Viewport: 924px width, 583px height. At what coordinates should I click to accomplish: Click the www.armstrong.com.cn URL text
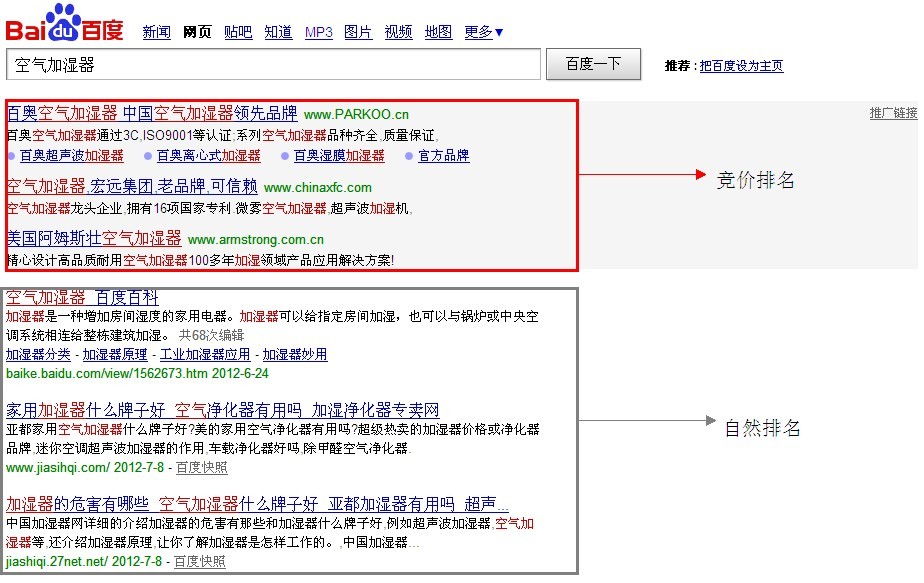(x=256, y=240)
